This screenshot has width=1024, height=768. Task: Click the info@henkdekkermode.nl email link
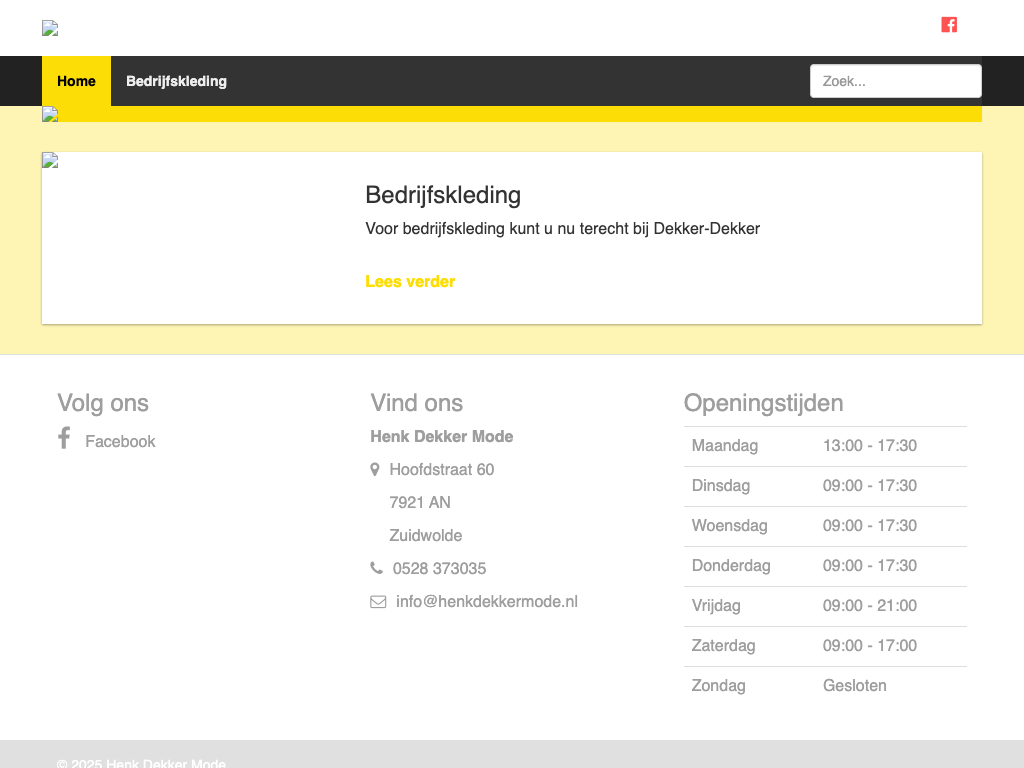tap(486, 601)
